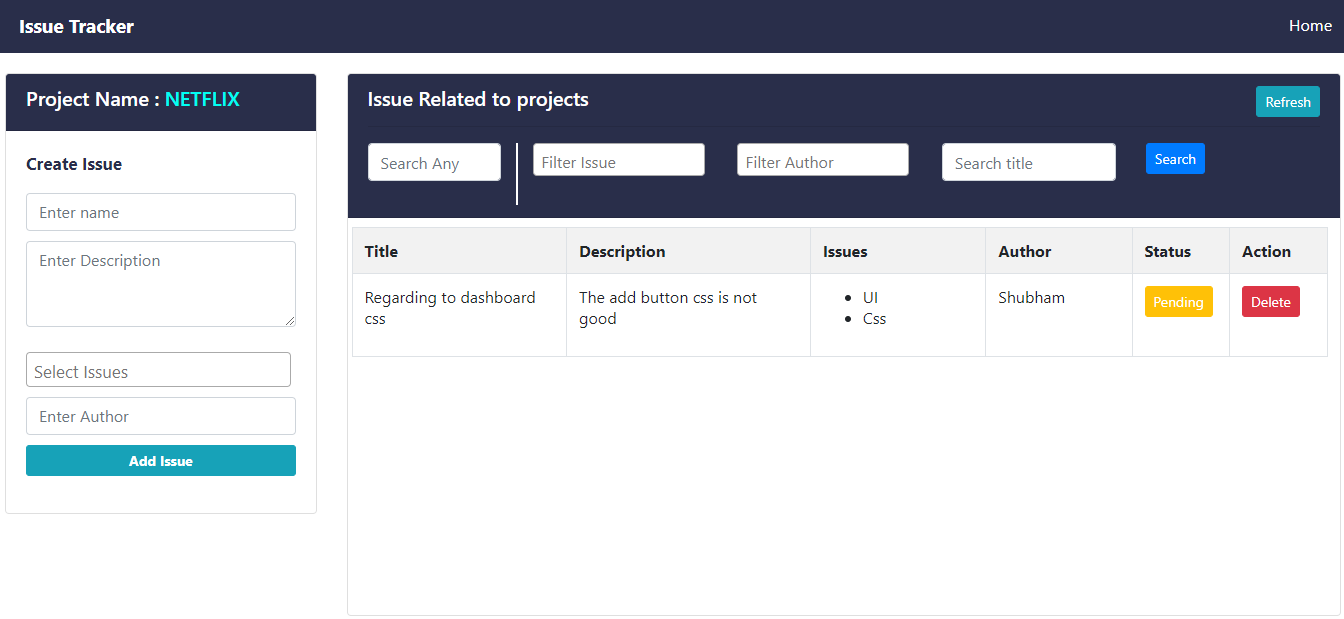
Task: Click the Search button
Action: tap(1175, 158)
